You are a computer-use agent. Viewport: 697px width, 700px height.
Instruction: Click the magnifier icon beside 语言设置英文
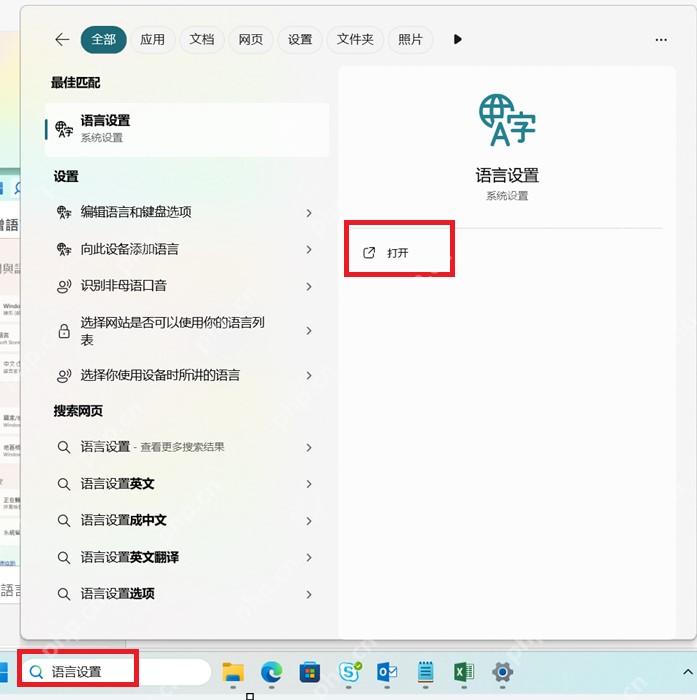tap(64, 484)
